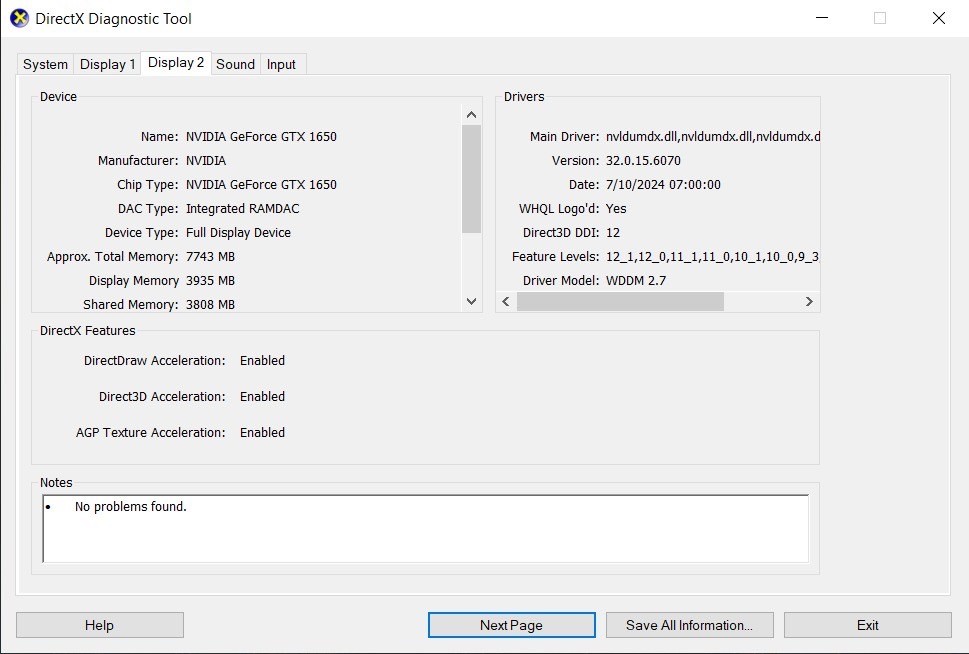Switch to the System tab
Image resolution: width=969 pixels, height=654 pixels.
click(44, 63)
